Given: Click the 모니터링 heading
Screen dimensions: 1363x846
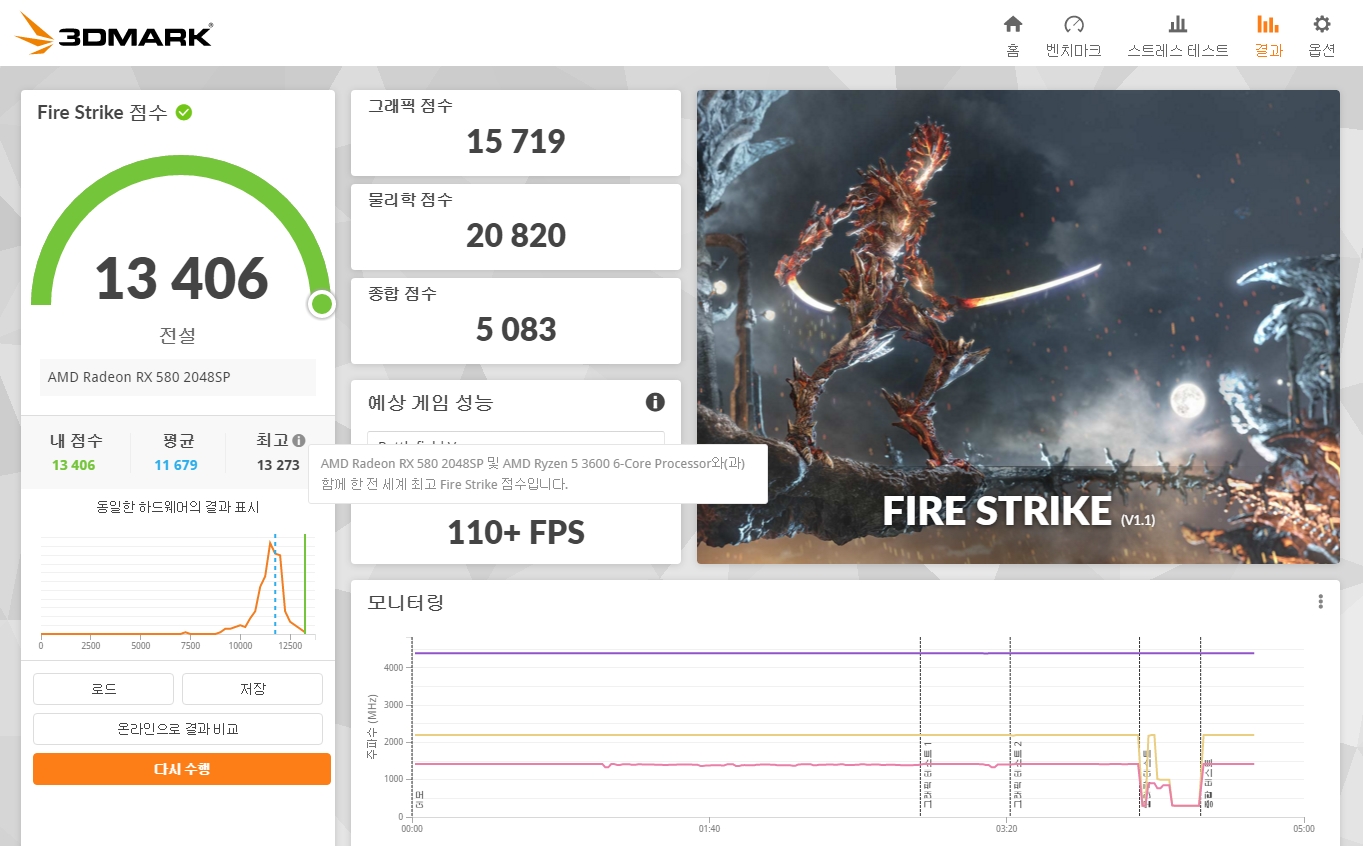Looking at the screenshot, I should pos(406,601).
